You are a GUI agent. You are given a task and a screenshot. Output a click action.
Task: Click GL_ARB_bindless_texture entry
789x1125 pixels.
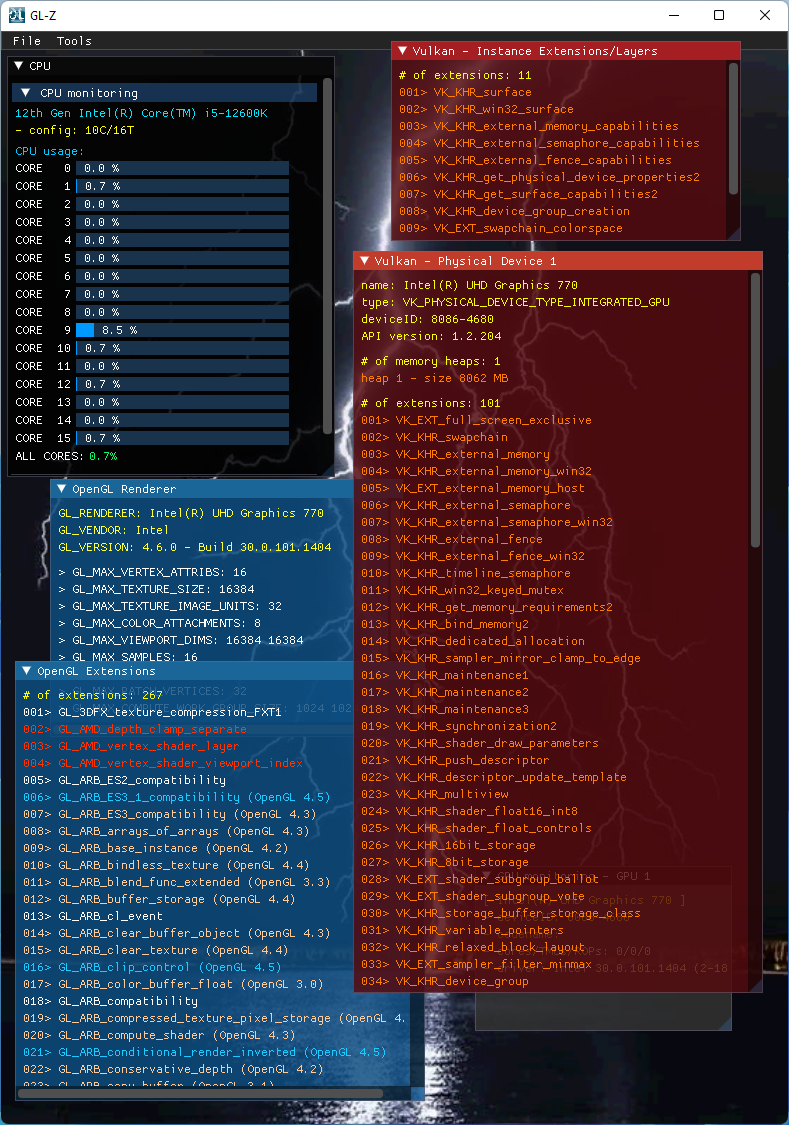coord(166,865)
